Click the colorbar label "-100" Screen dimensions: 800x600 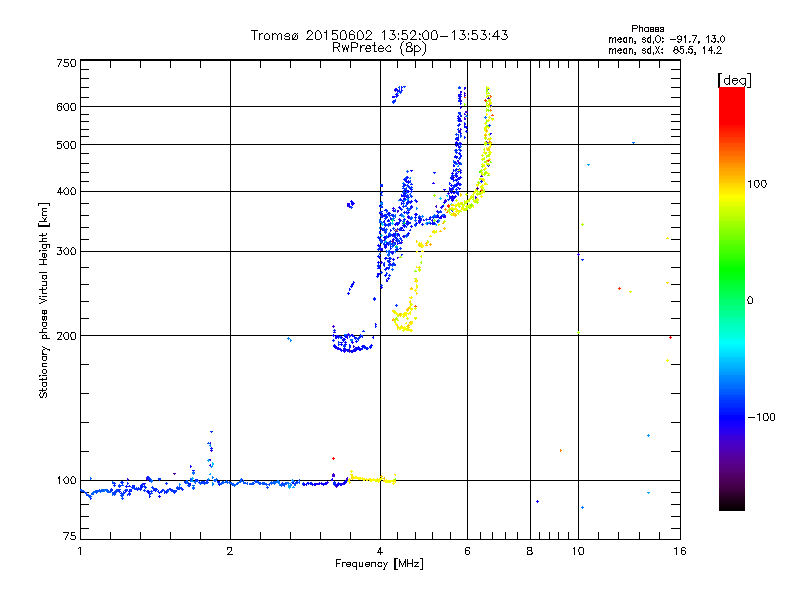(761, 417)
